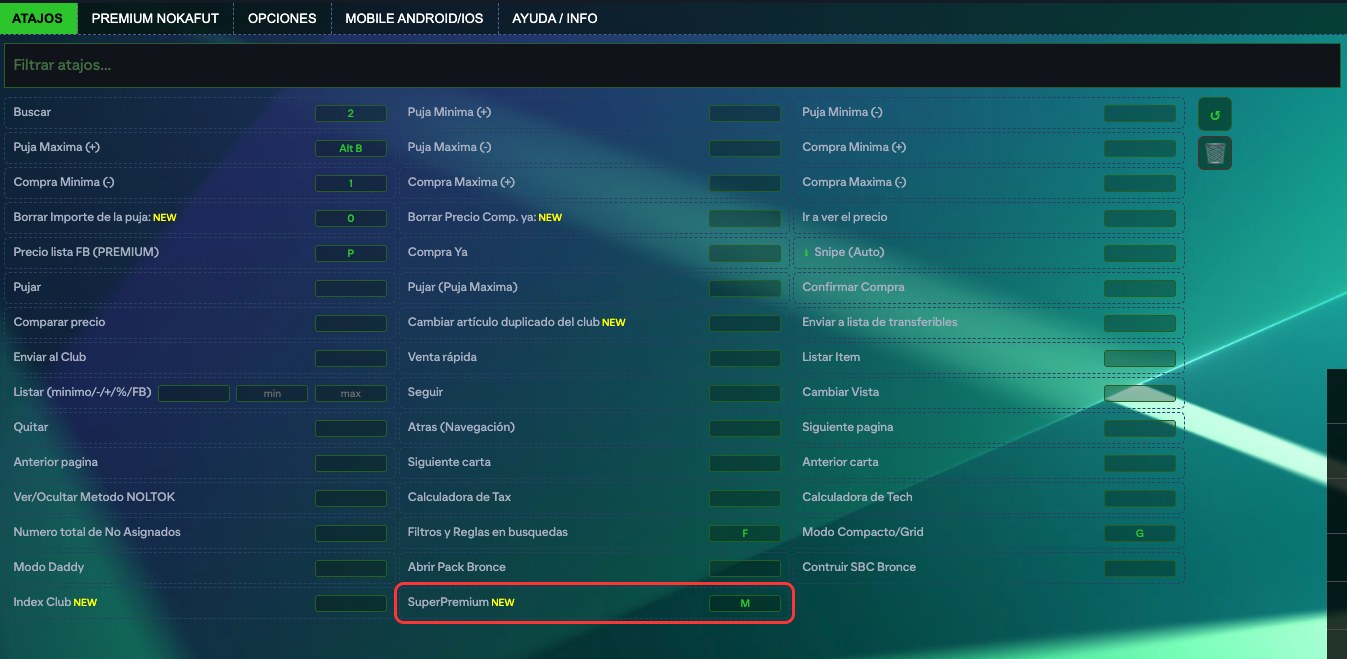The height and width of the screenshot is (659, 1347).
Task: Focus the Filtrar atajos search field
Action: pyautogui.click(x=672, y=66)
